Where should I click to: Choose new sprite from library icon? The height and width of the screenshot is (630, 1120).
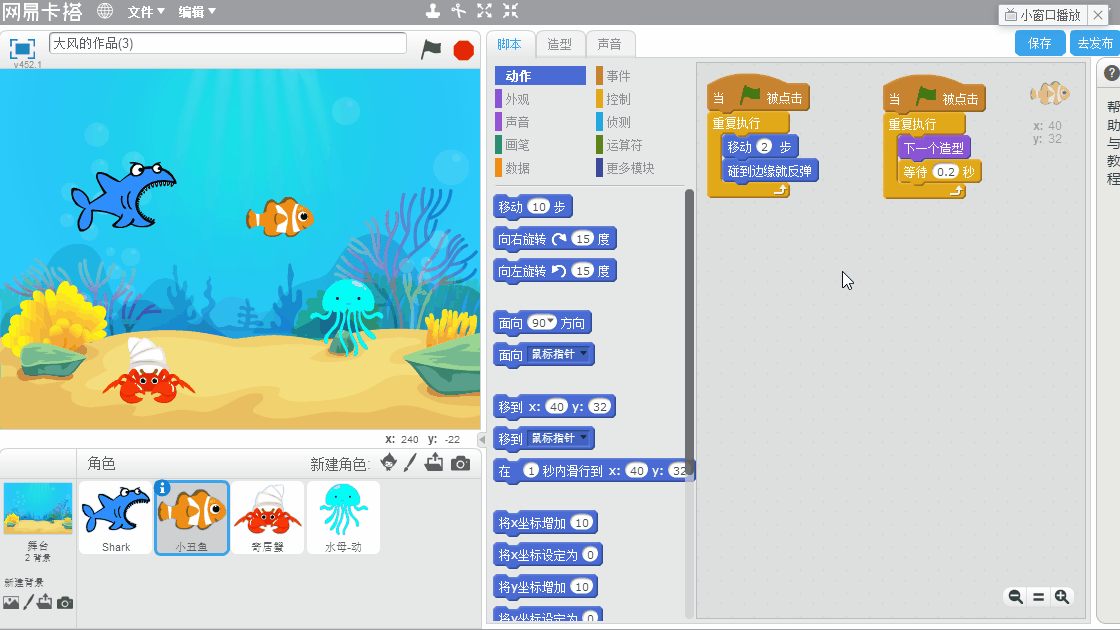click(x=389, y=463)
